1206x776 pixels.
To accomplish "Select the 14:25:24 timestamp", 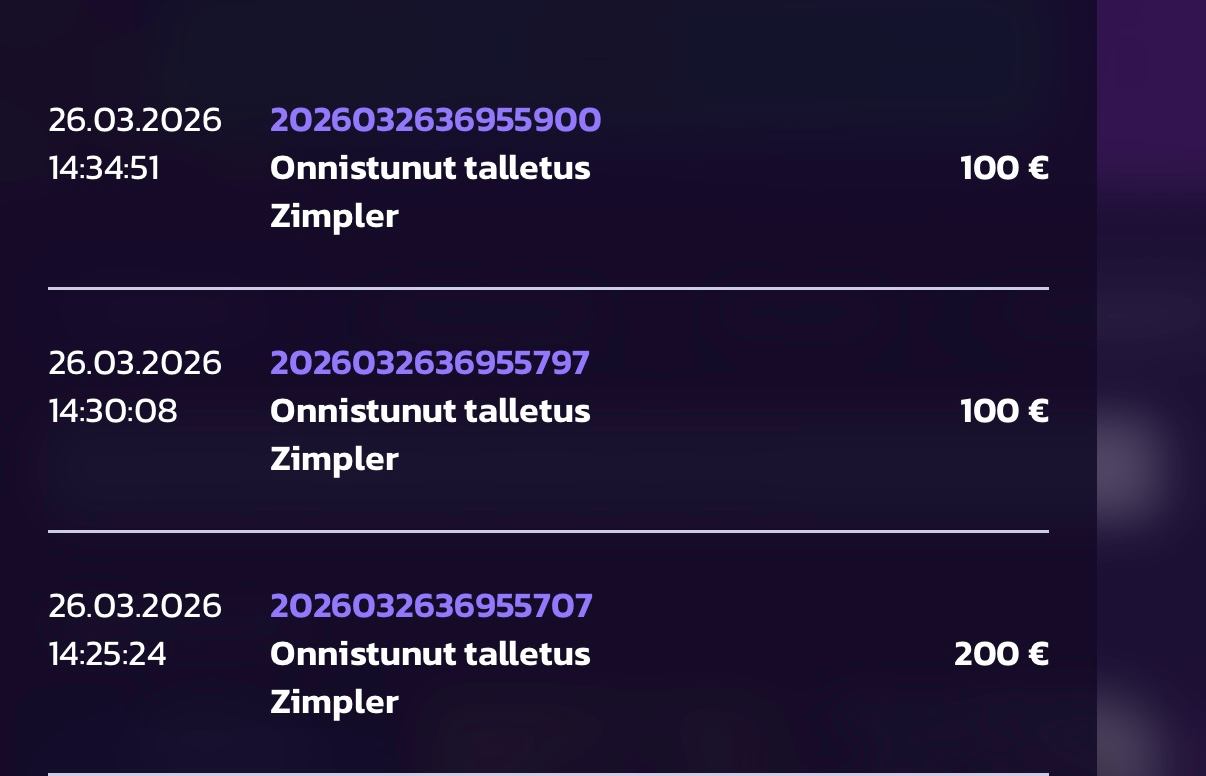I will pyautogui.click(x=108, y=654).
